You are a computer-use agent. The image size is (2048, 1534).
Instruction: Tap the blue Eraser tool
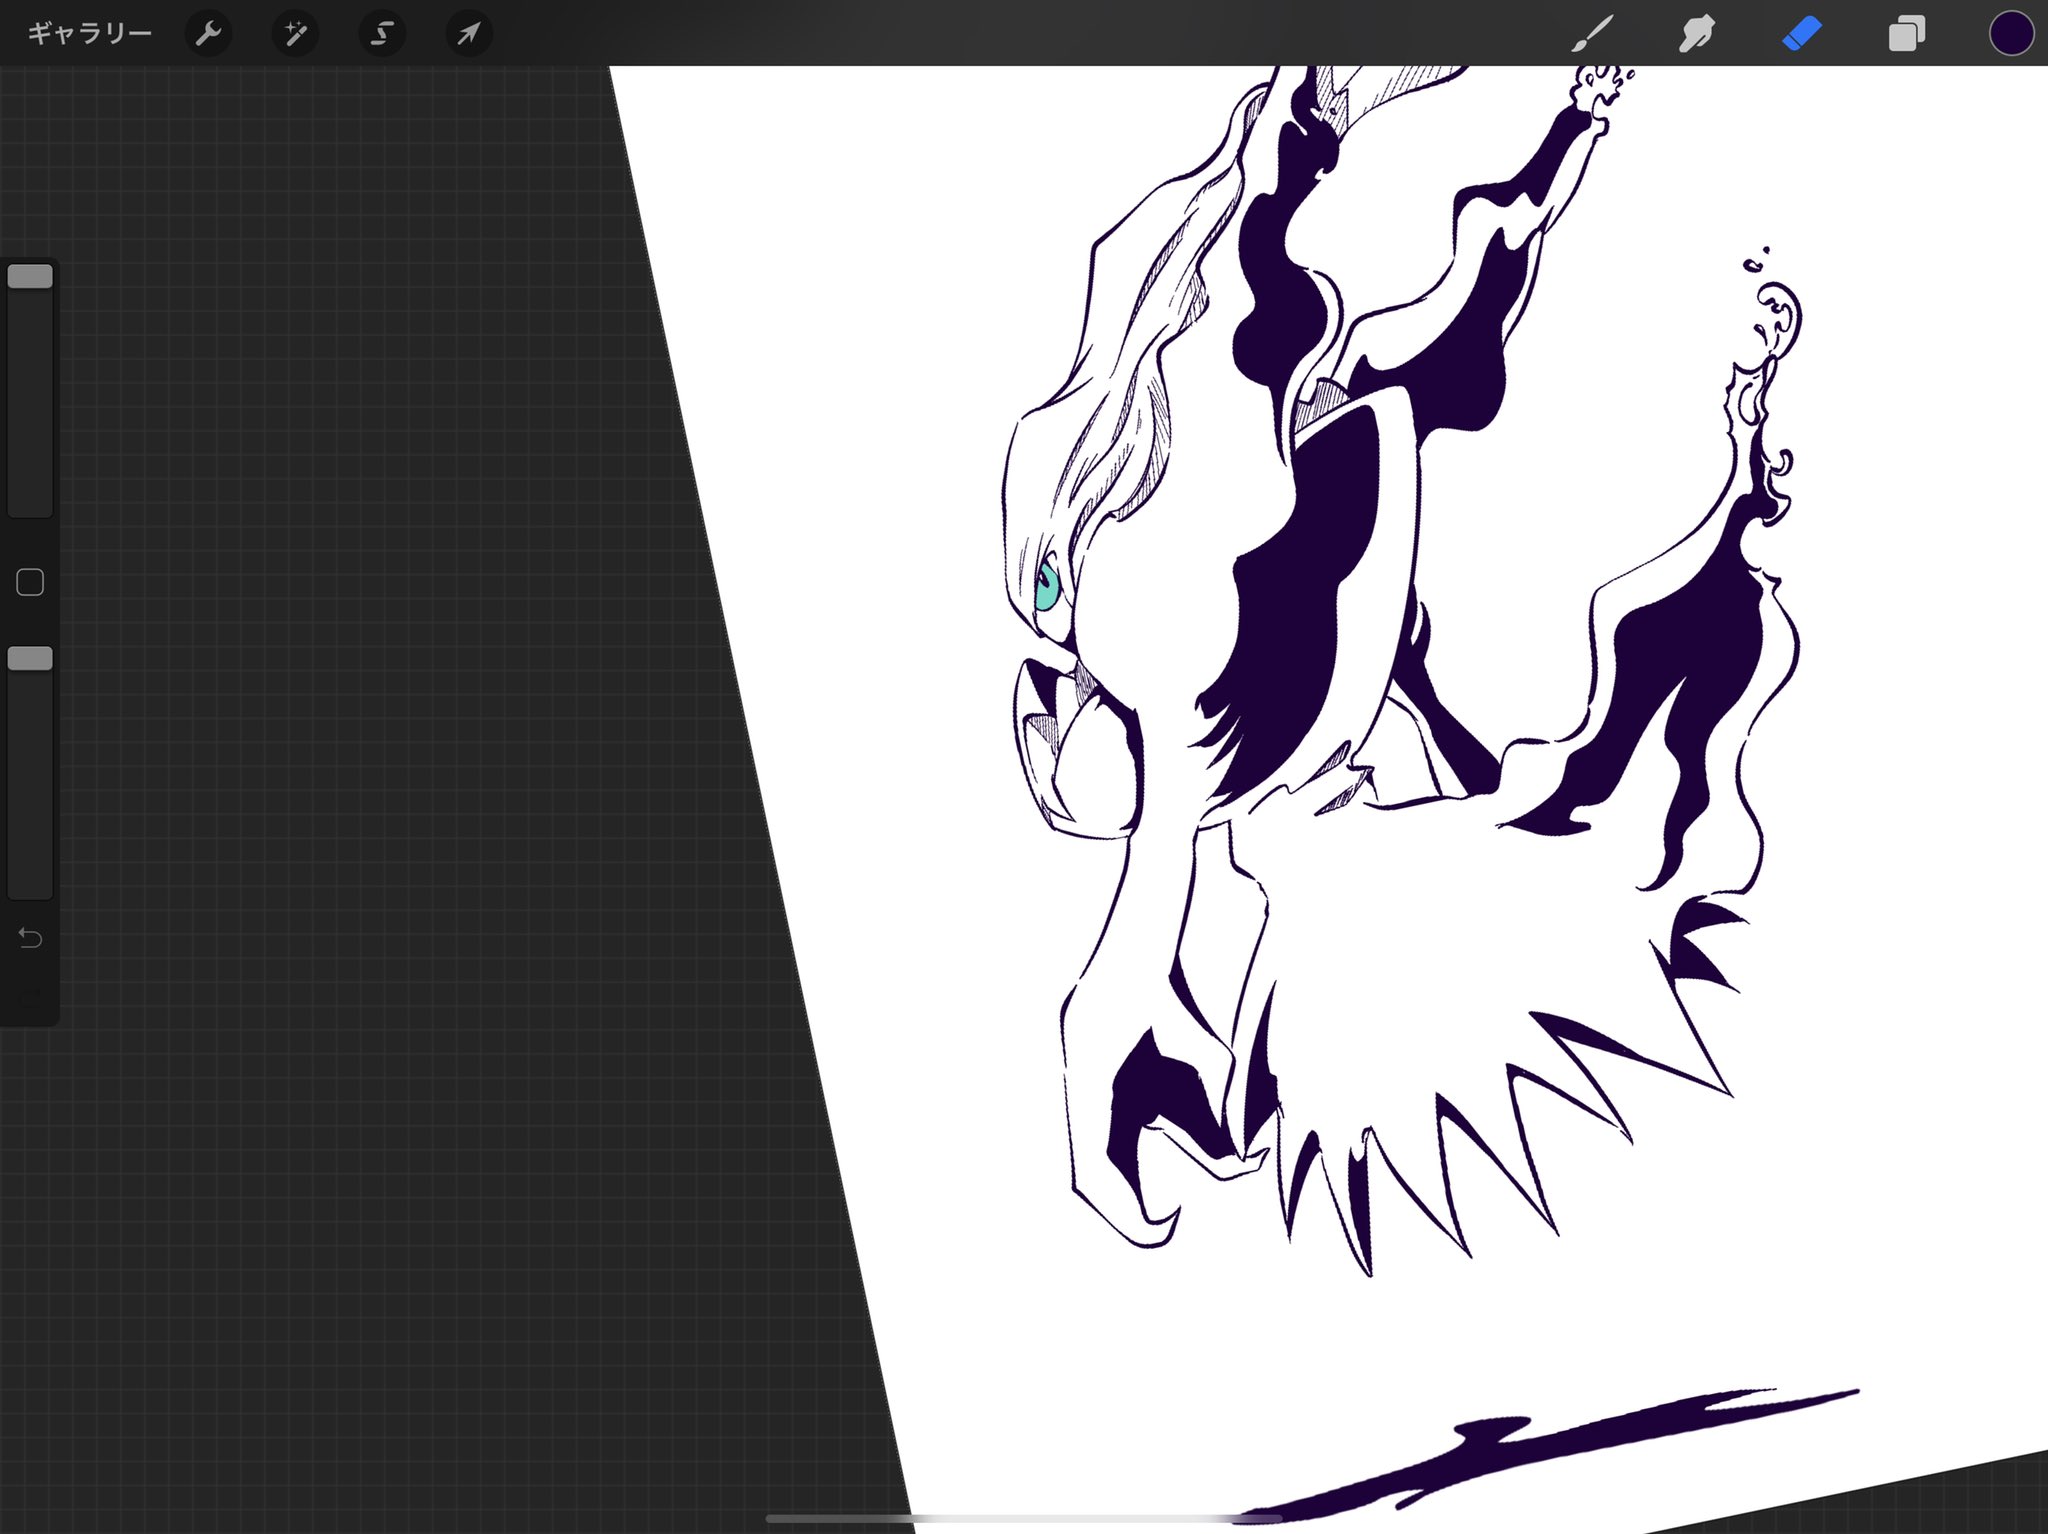pyautogui.click(x=1802, y=34)
